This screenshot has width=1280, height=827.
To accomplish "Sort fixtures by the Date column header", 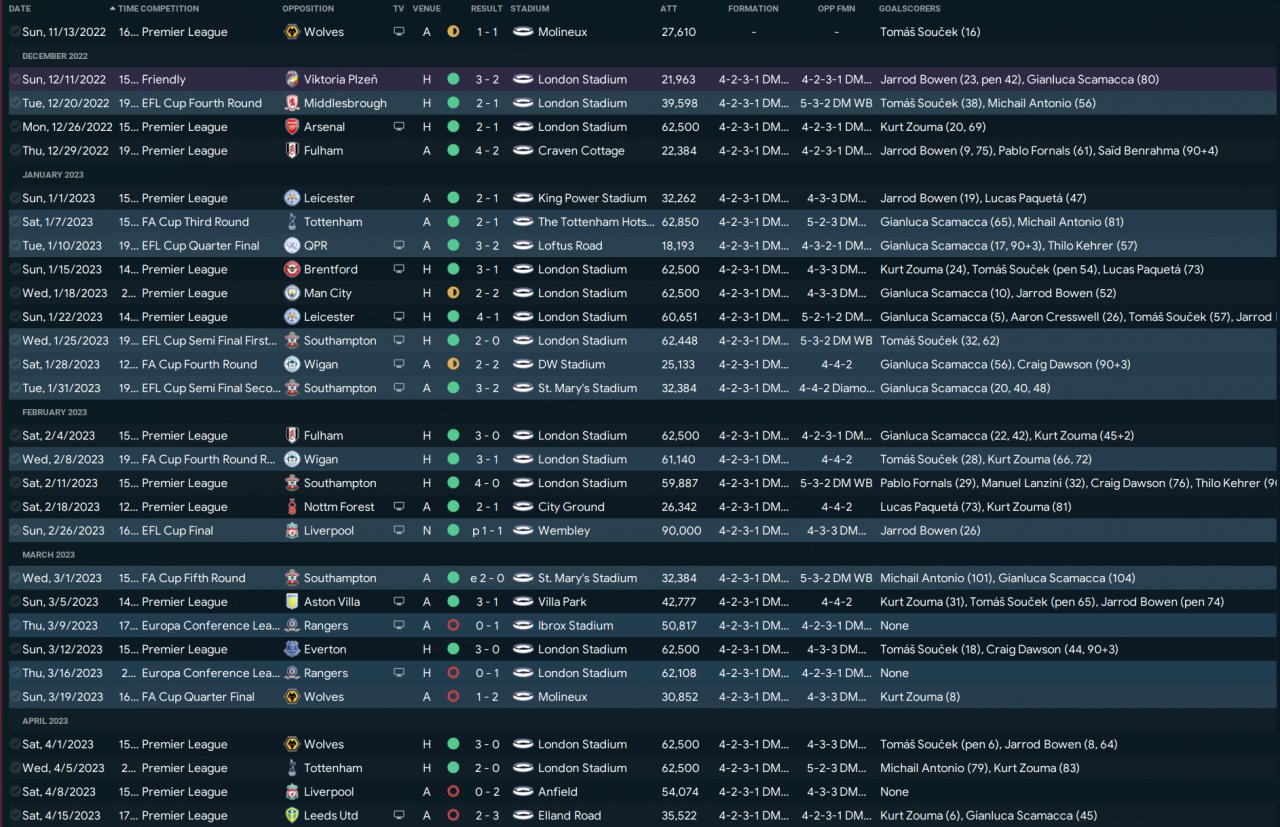I will [20, 9].
